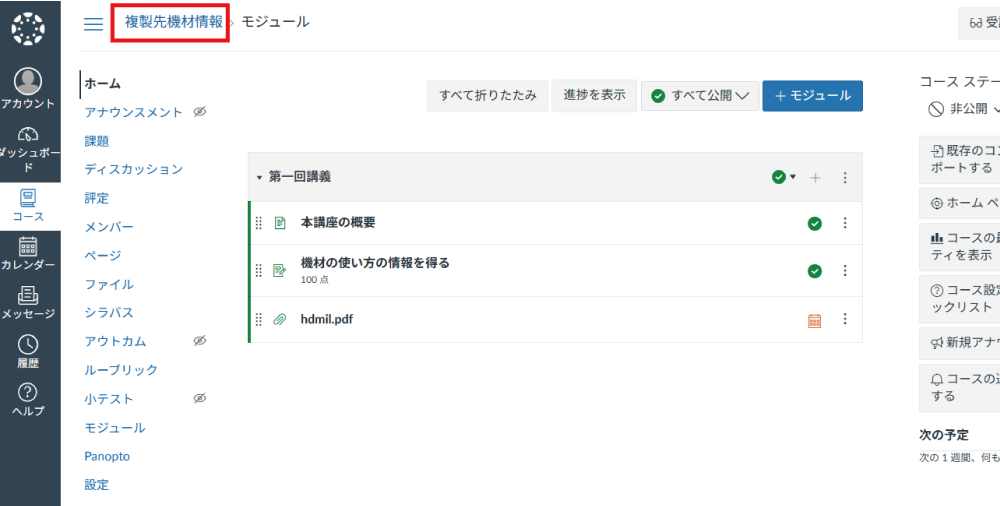
Task: Toggle published checkmark for 本講座の概要
Action: (x=814, y=223)
